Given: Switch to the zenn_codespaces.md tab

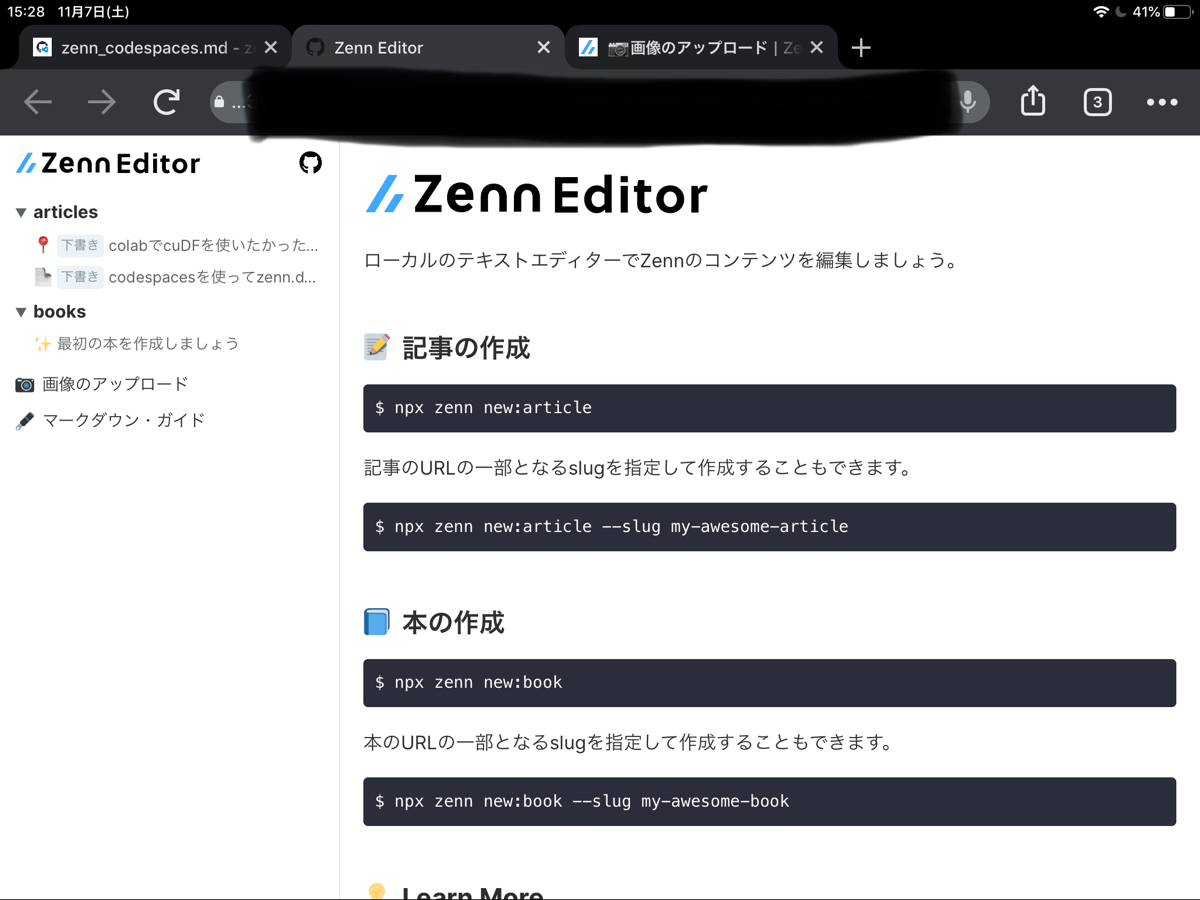Looking at the screenshot, I should 155,47.
